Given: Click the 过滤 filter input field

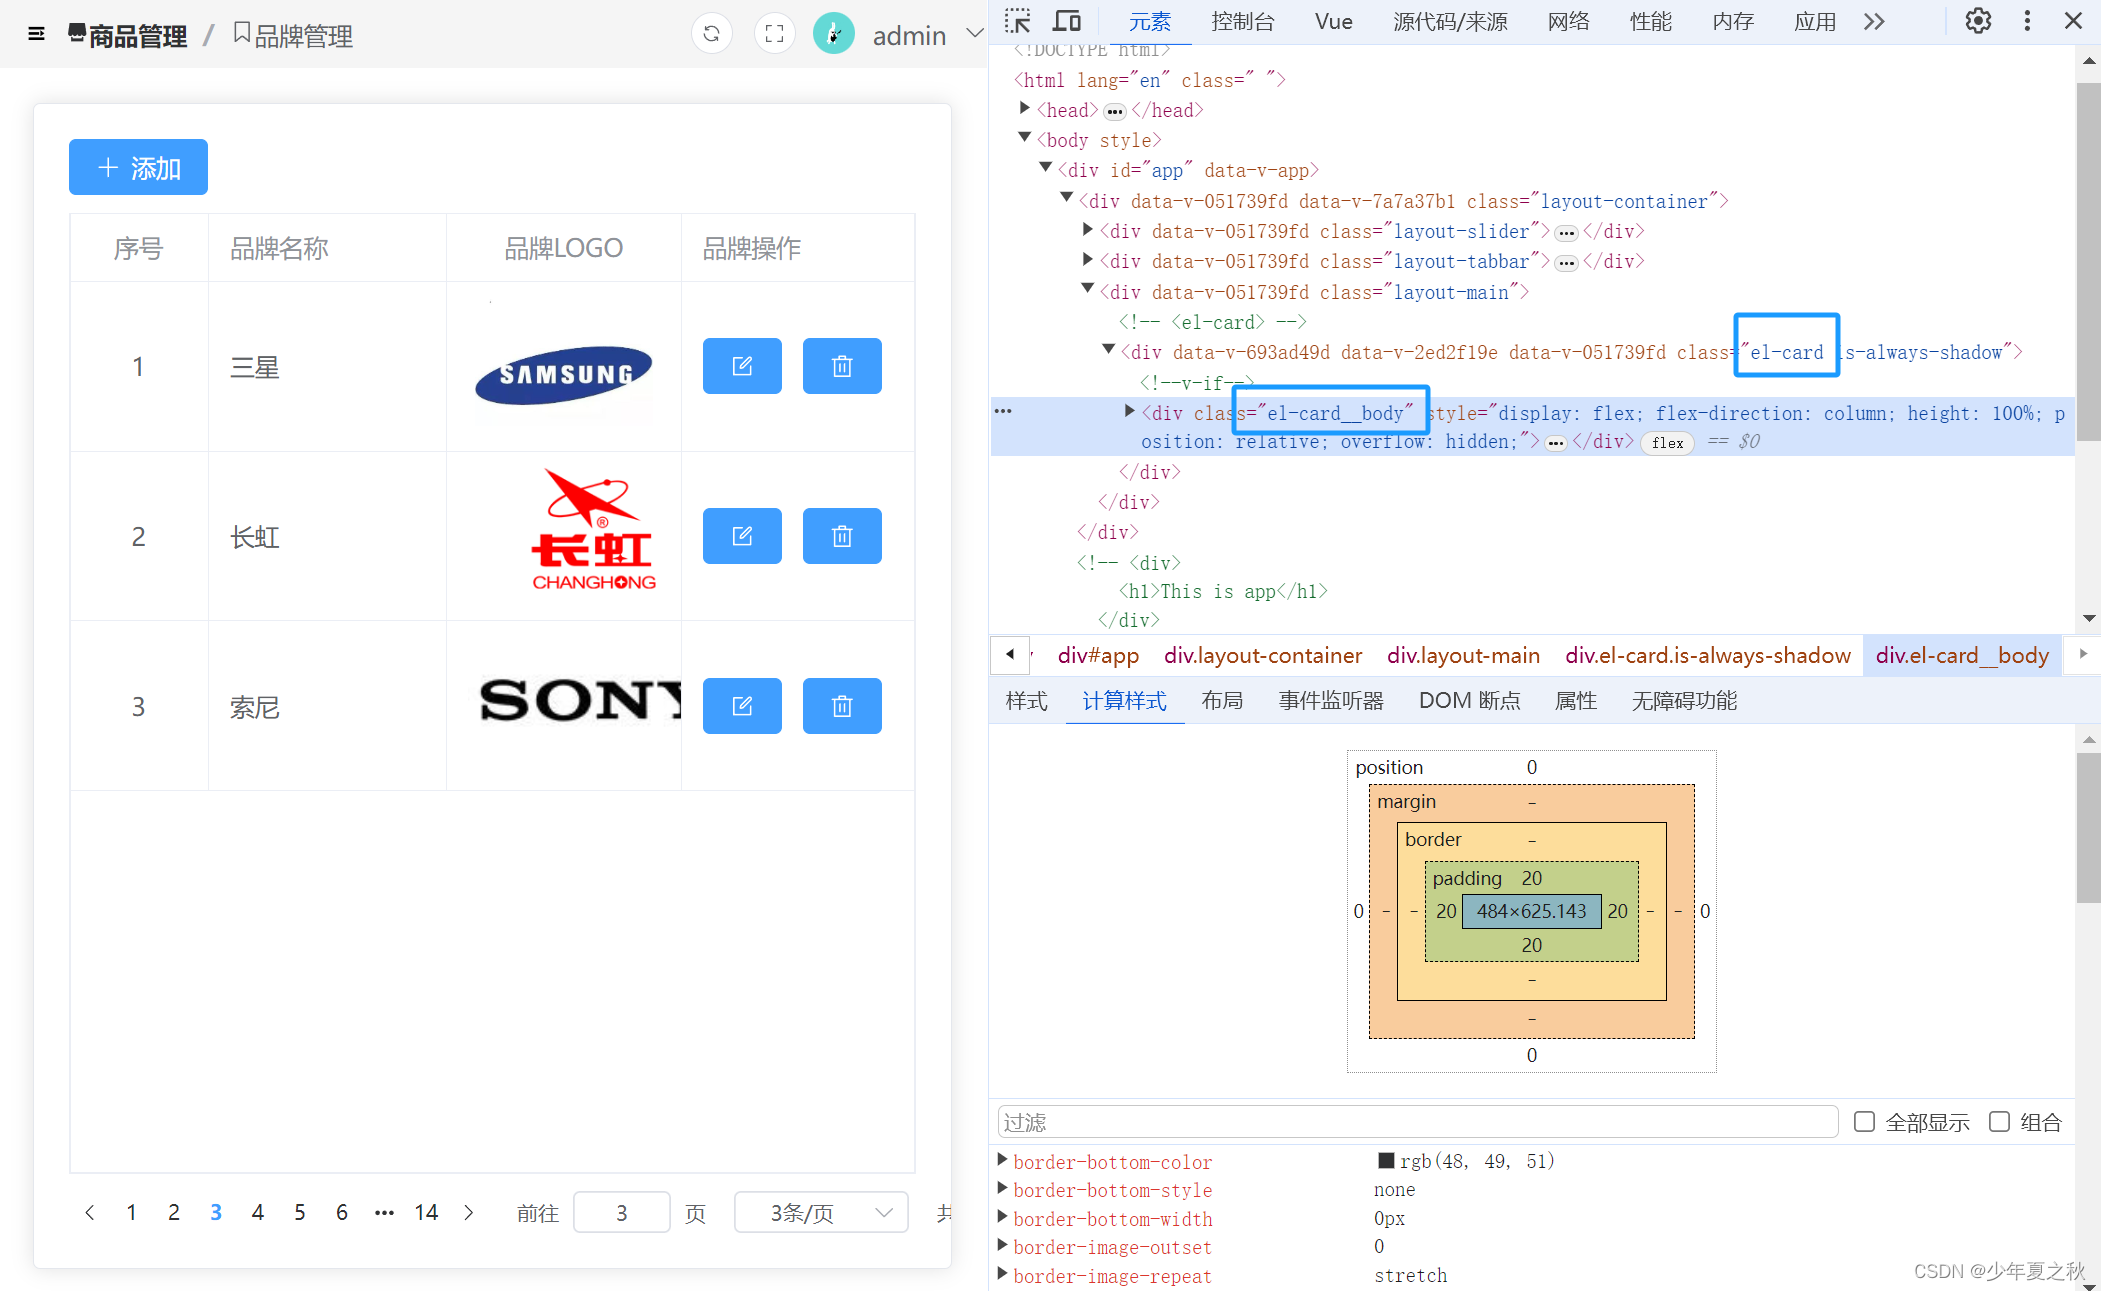Looking at the screenshot, I should click(1417, 1121).
